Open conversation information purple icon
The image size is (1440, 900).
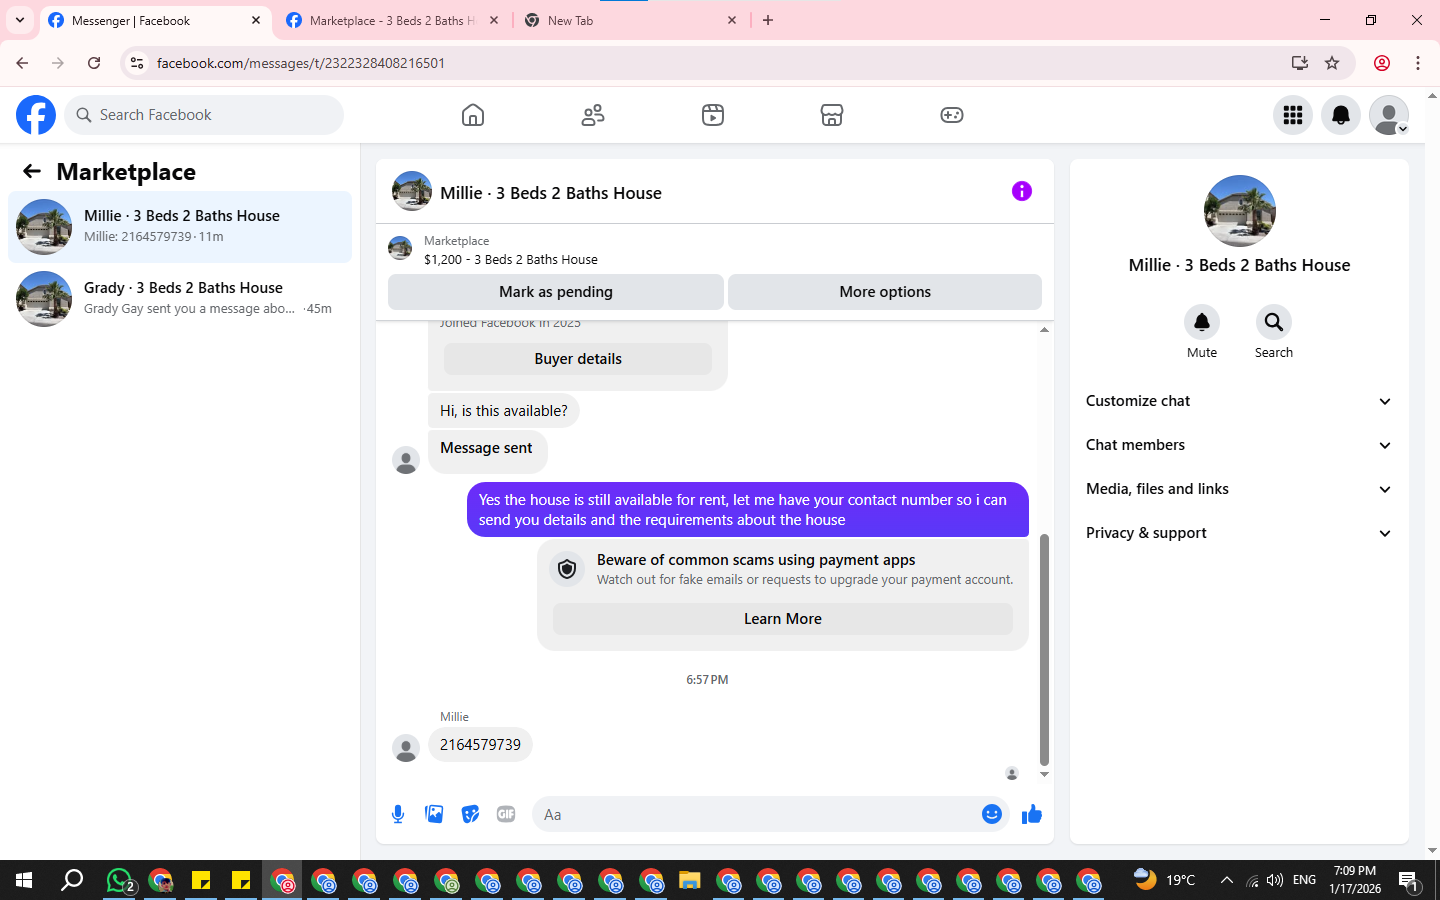(x=1021, y=191)
